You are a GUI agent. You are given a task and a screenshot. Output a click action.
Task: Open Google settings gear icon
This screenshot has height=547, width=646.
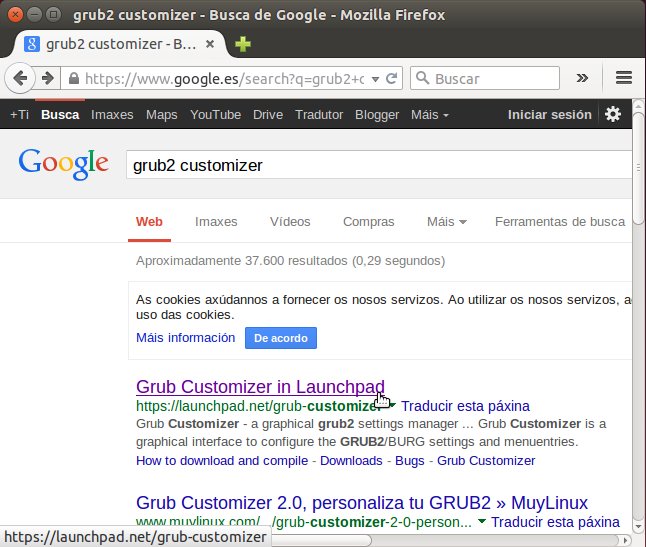[x=613, y=114]
